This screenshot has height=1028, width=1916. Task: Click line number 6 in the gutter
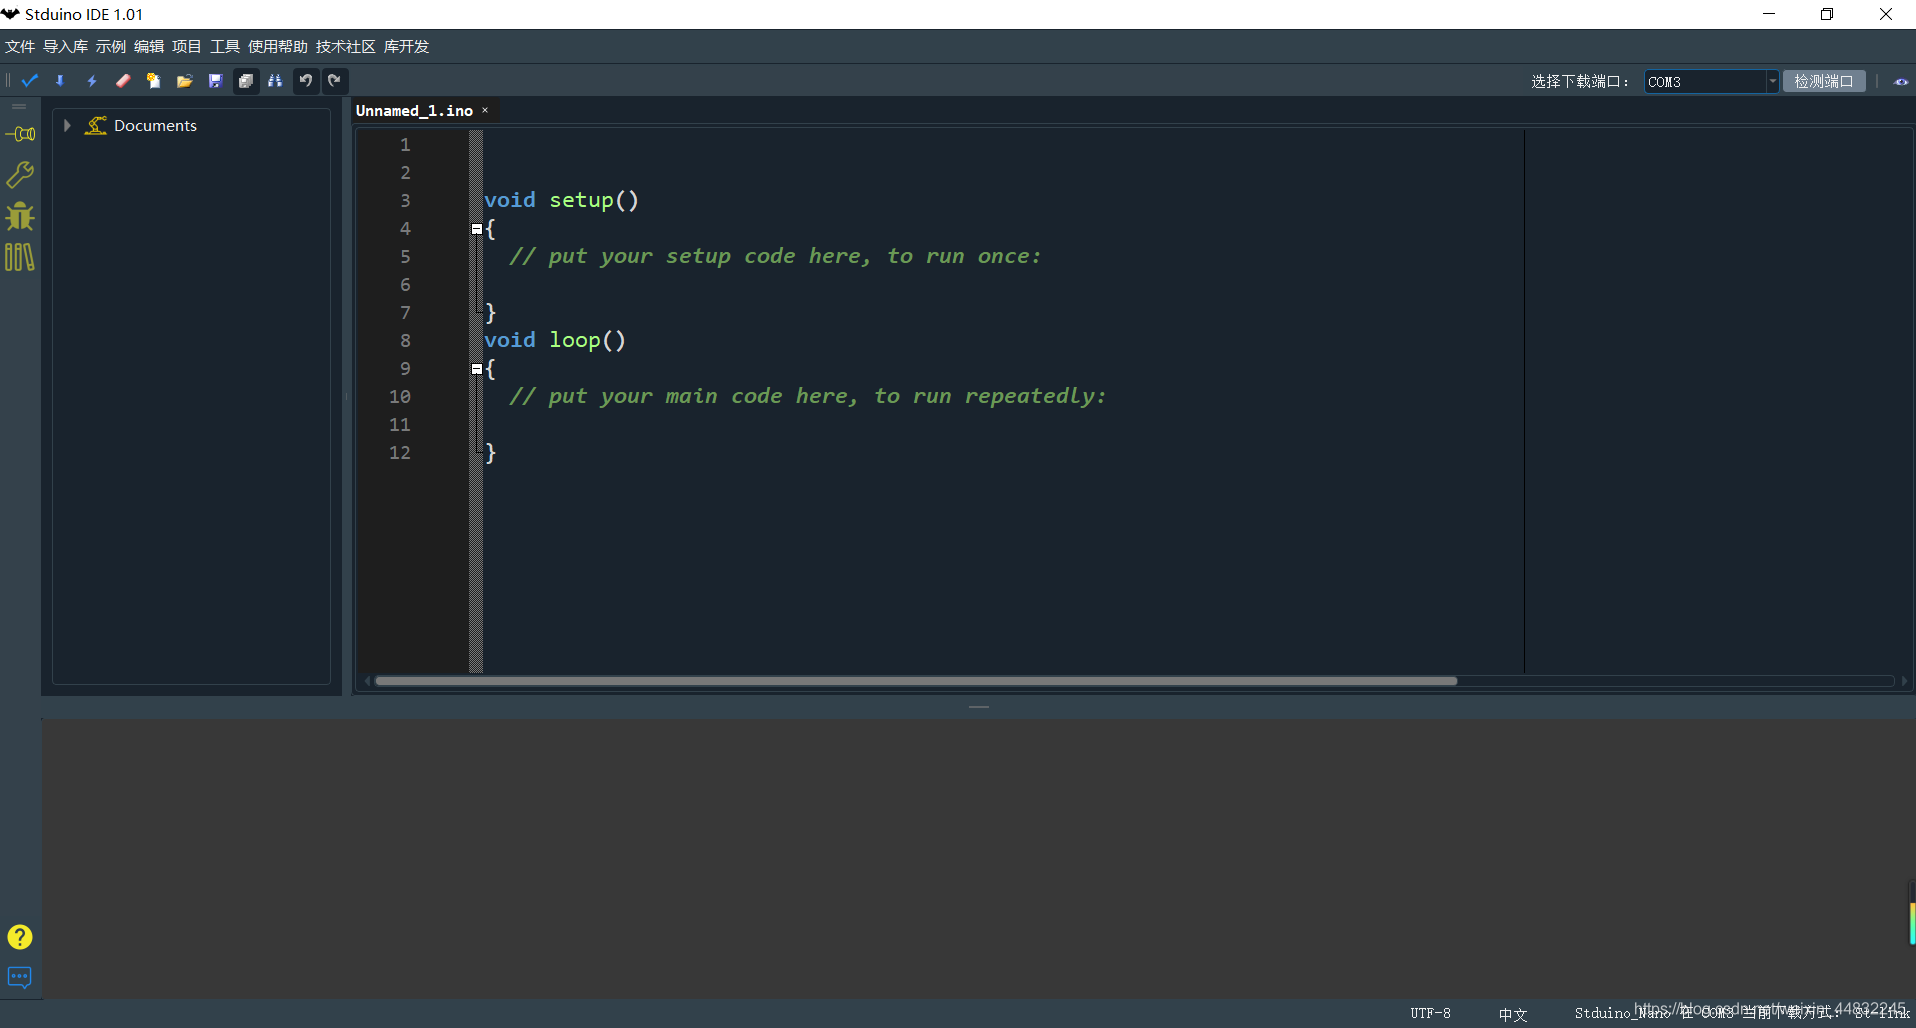coord(405,285)
